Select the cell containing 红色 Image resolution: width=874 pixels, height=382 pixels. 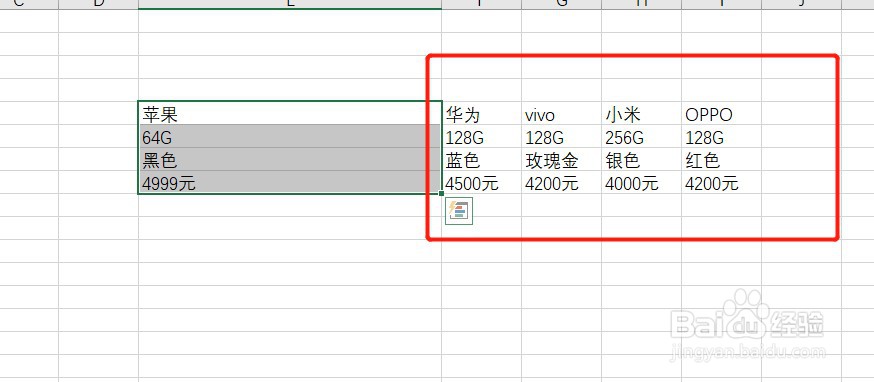coord(721,159)
